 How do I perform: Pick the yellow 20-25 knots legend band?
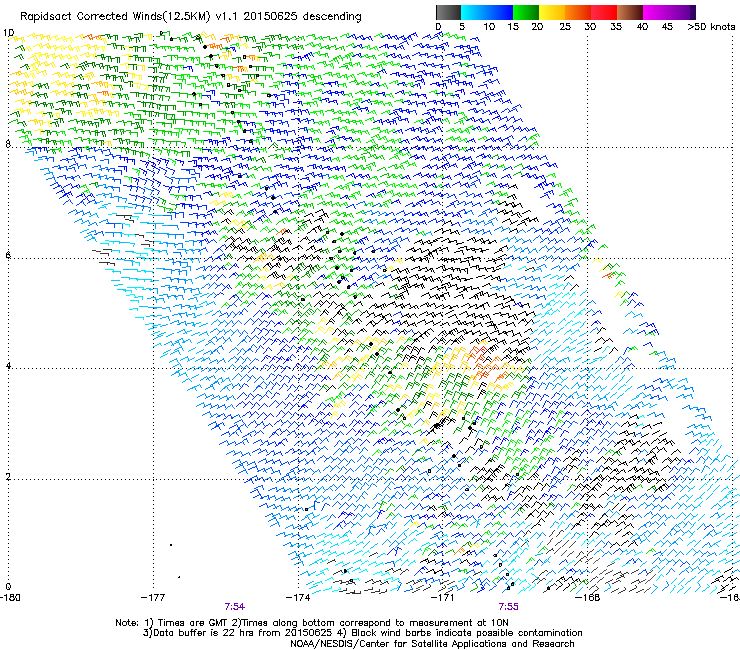[x=552, y=12]
